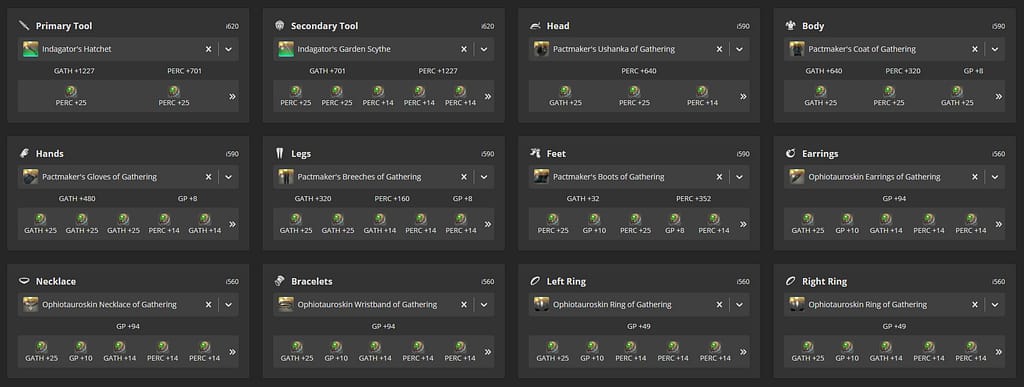Open the Pactmaker's Boots of Gathering dropdown
The image size is (1024, 387).
point(739,177)
